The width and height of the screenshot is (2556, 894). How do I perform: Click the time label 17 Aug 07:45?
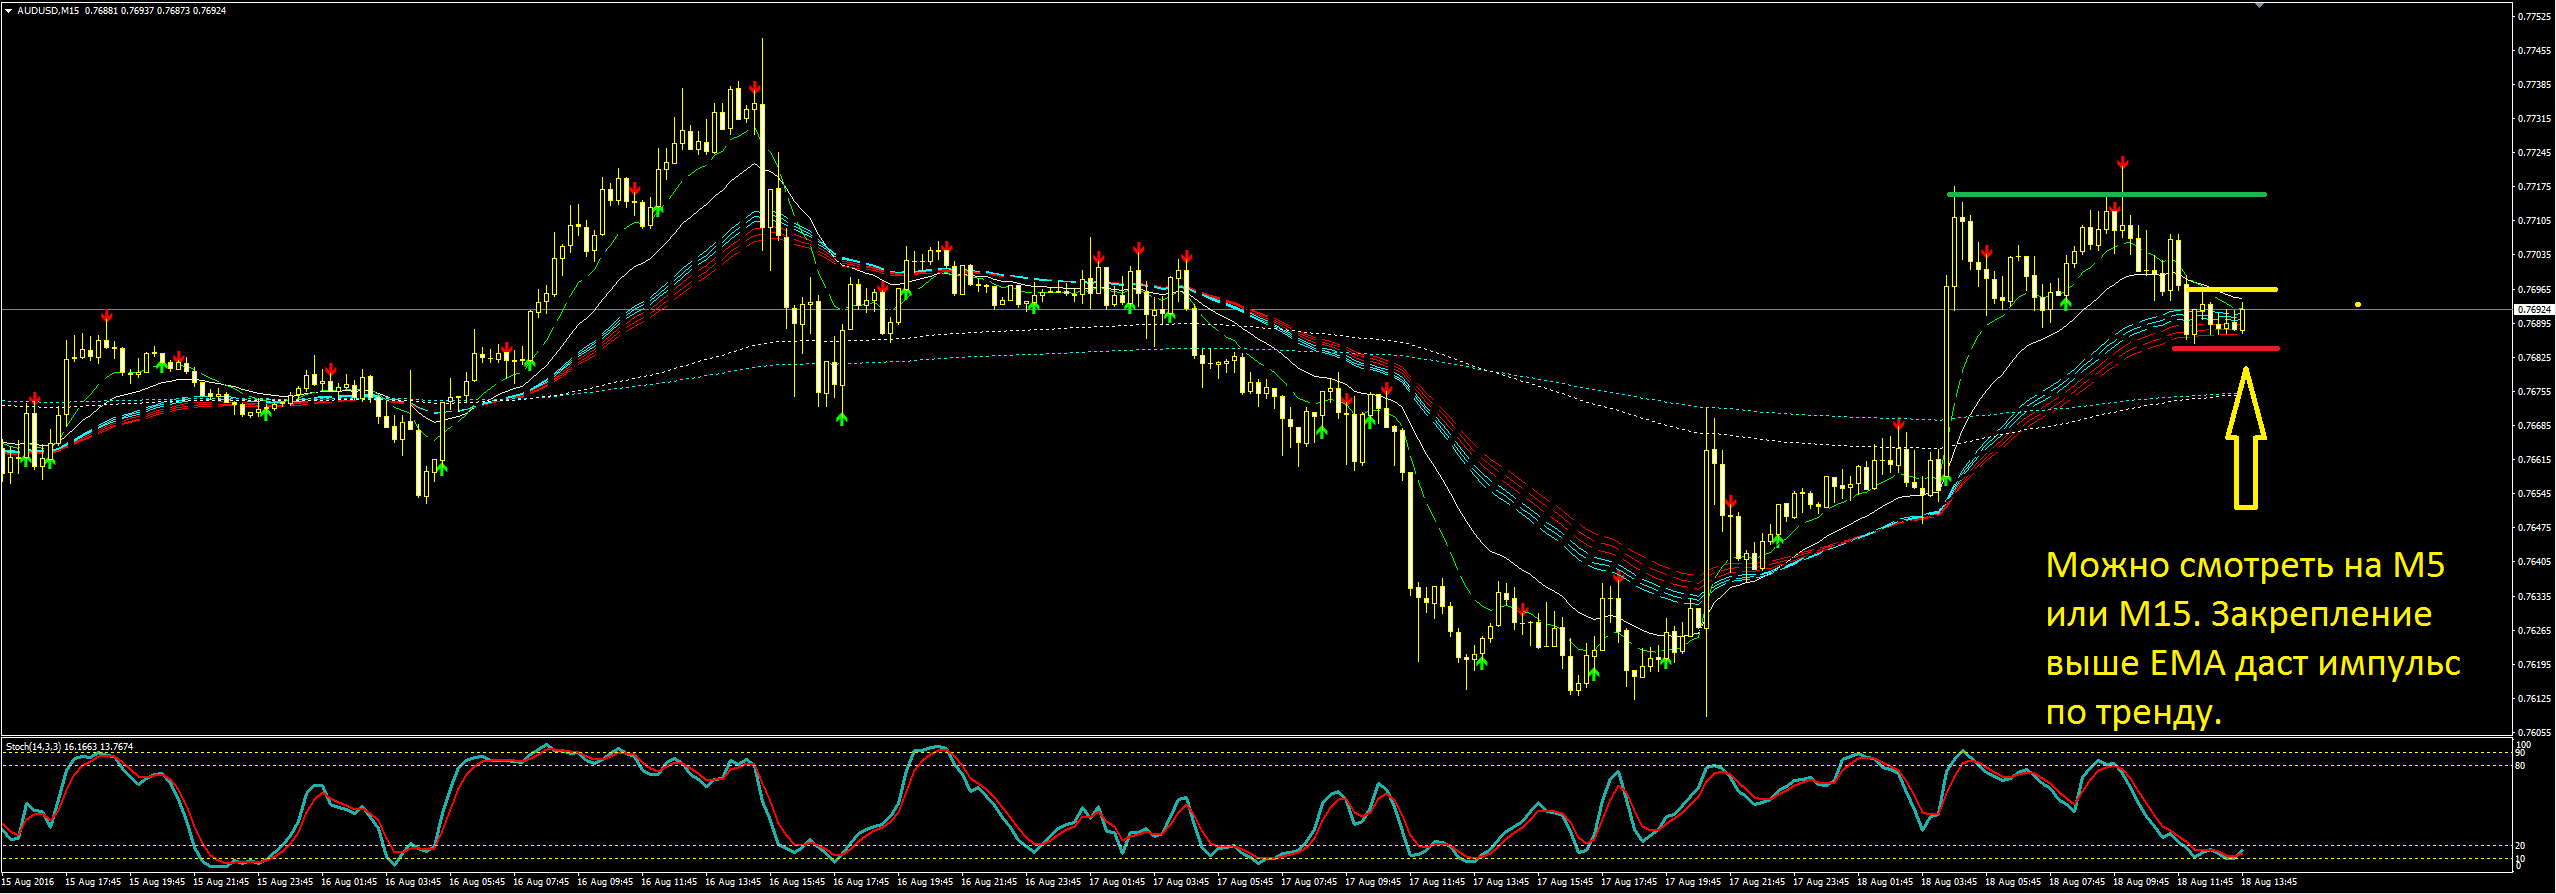tap(1309, 882)
